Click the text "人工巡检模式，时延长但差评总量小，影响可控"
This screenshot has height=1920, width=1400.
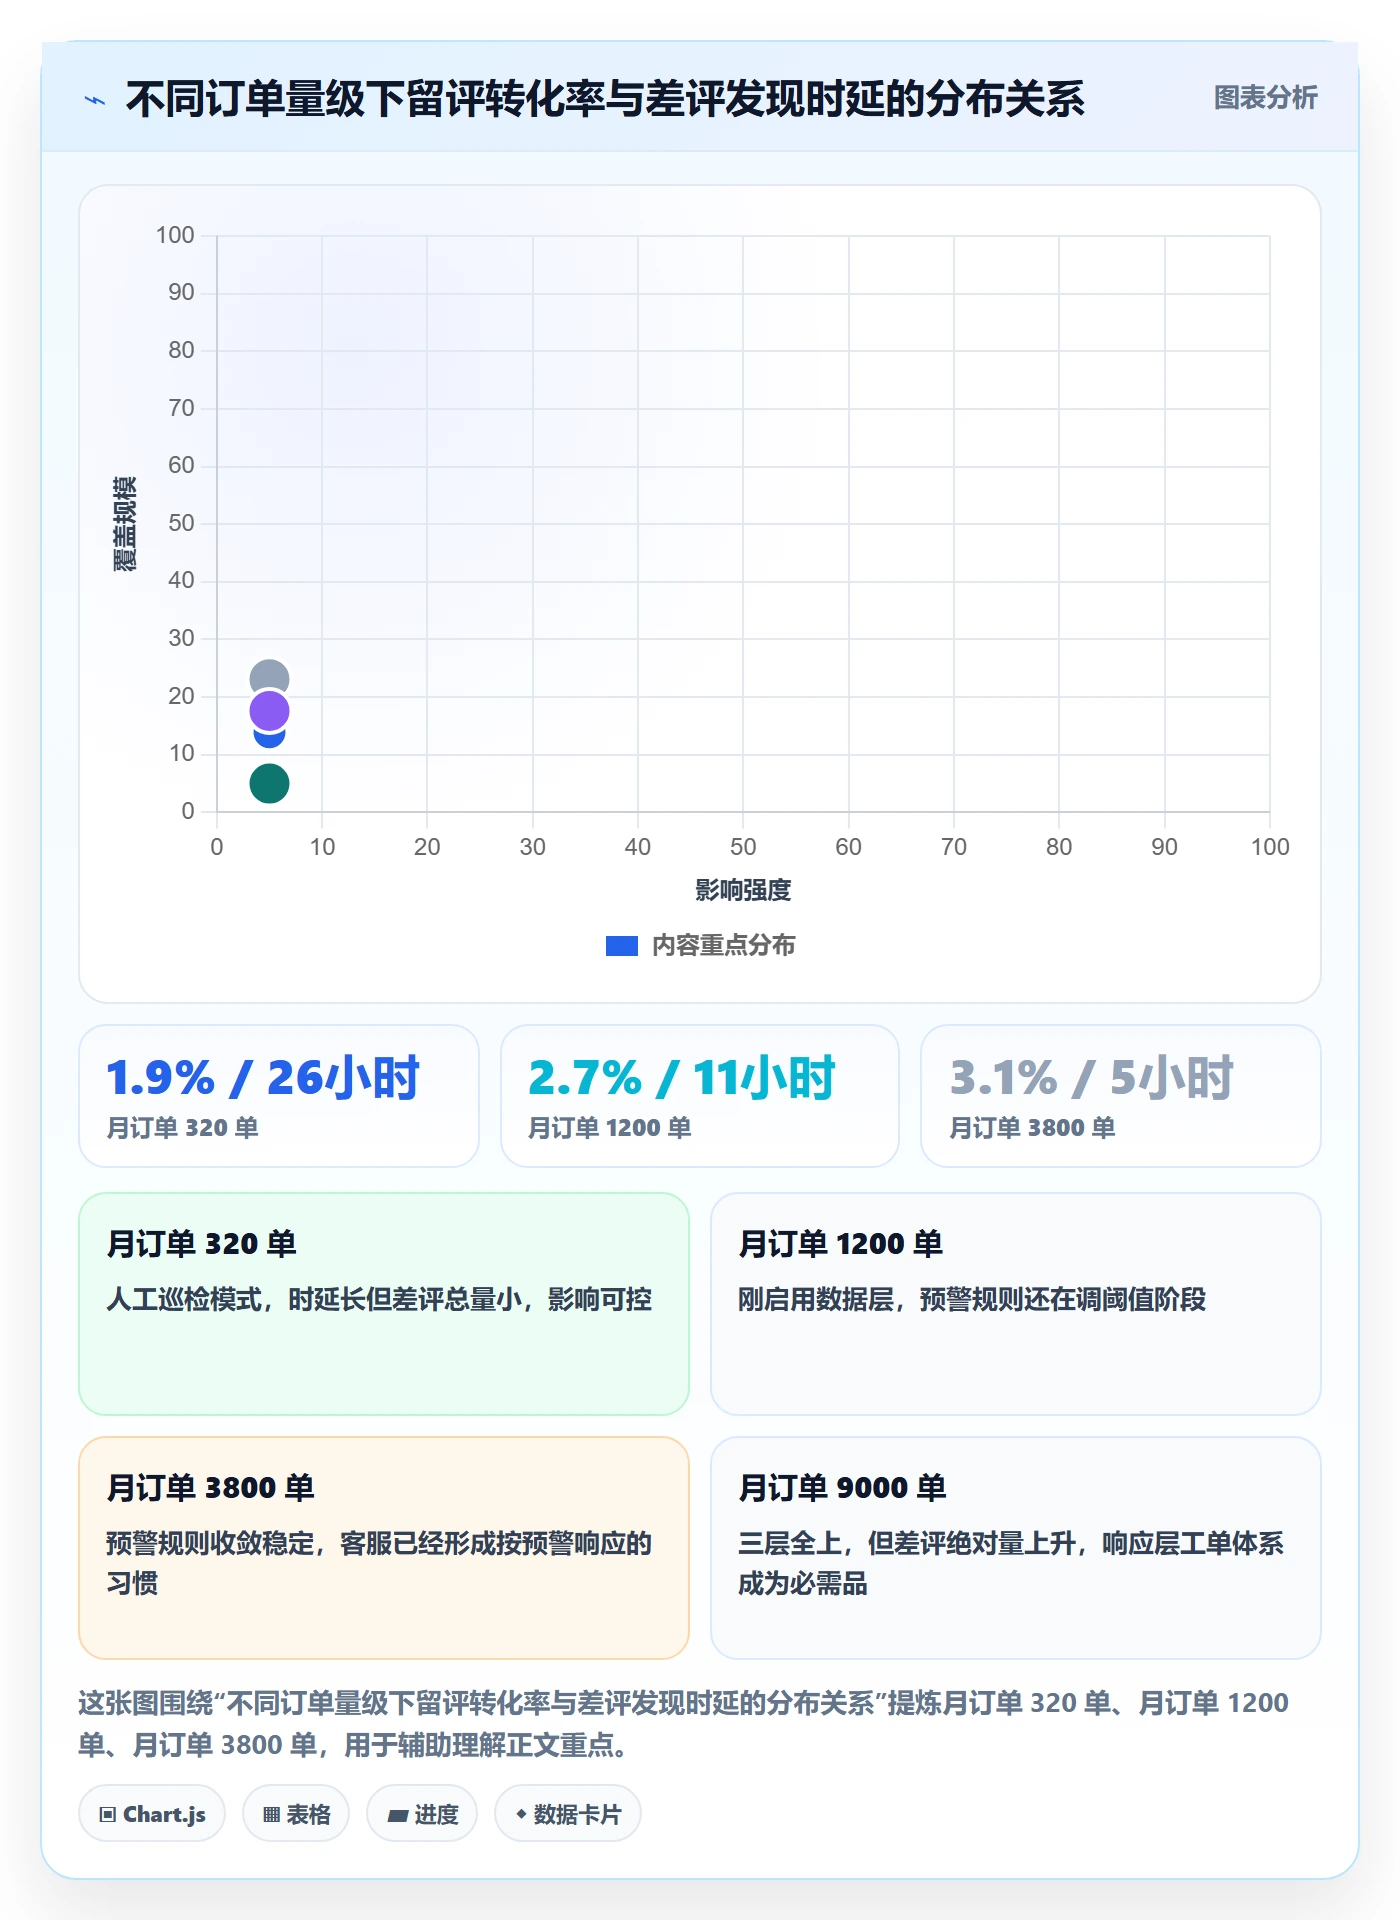379,1299
